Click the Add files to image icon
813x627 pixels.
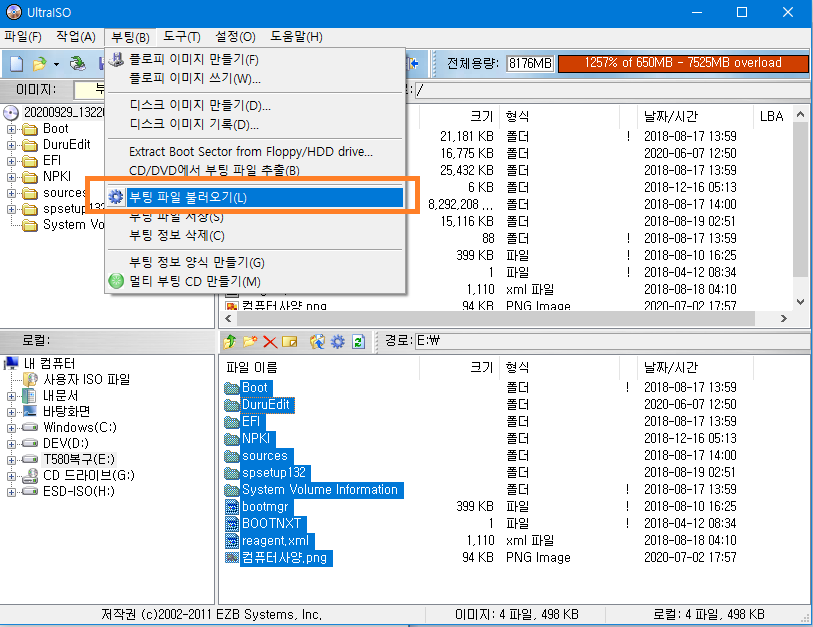click(x=317, y=341)
